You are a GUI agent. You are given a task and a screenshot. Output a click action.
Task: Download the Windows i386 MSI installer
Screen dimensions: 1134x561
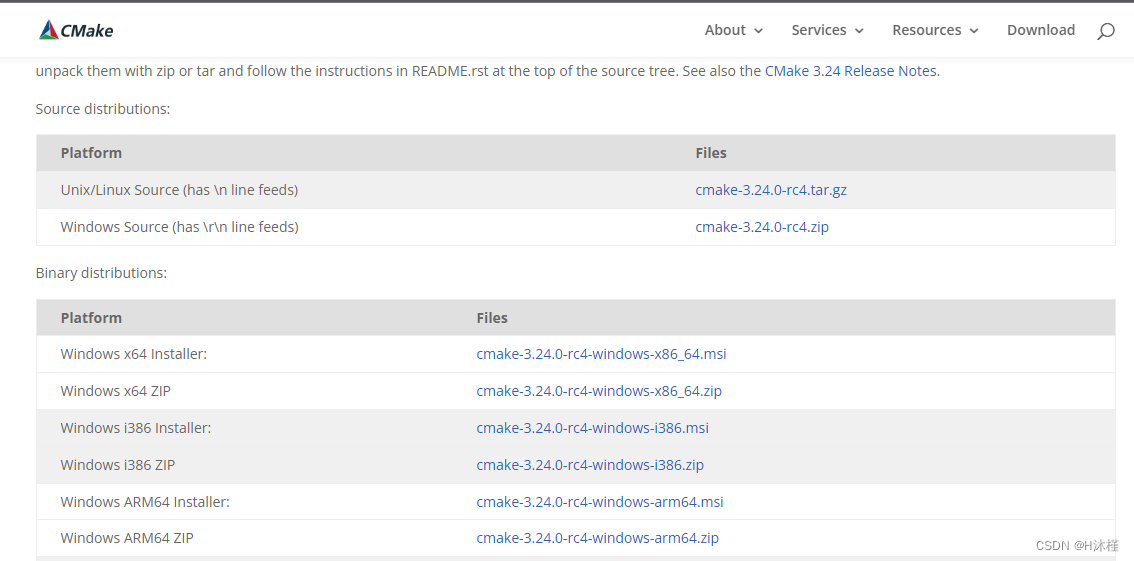(x=592, y=428)
